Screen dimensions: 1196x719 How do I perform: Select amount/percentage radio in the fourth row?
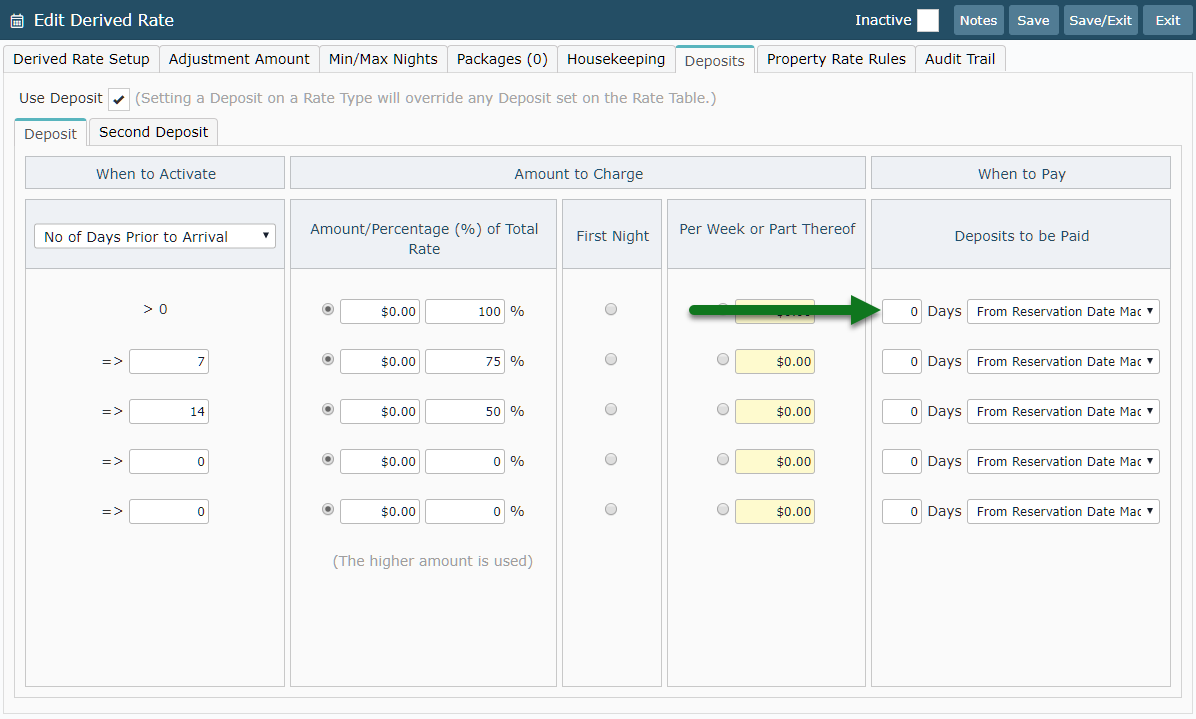[x=328, y=459]
